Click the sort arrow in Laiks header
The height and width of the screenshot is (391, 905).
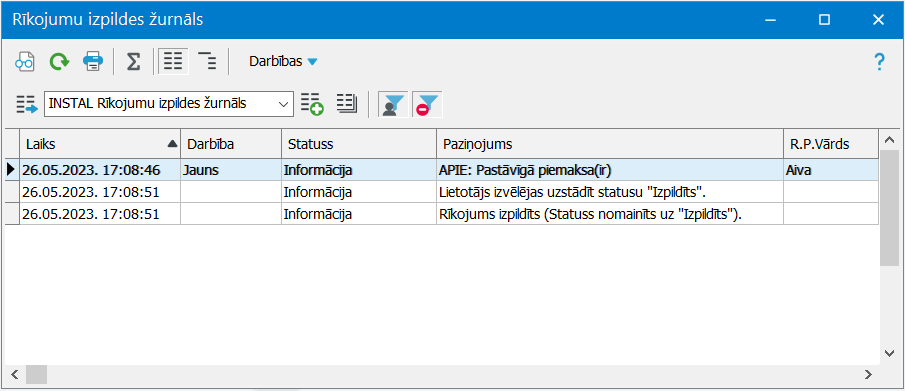[x=172, y=144]
